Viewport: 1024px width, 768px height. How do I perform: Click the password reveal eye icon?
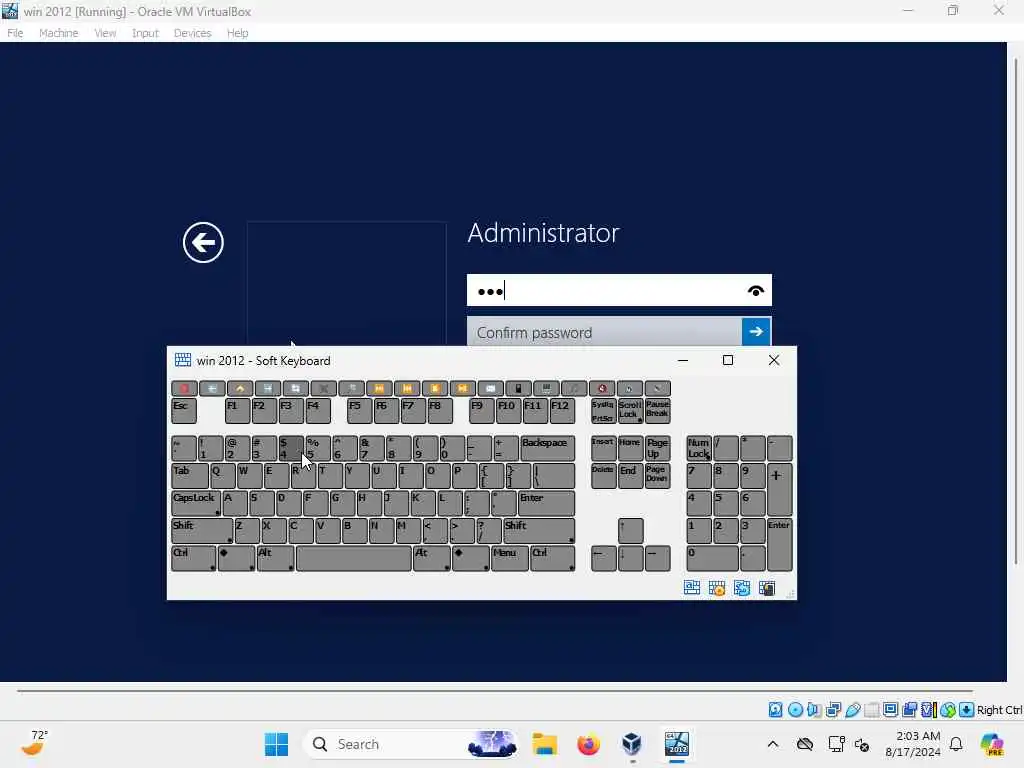[x=756, y=291]
